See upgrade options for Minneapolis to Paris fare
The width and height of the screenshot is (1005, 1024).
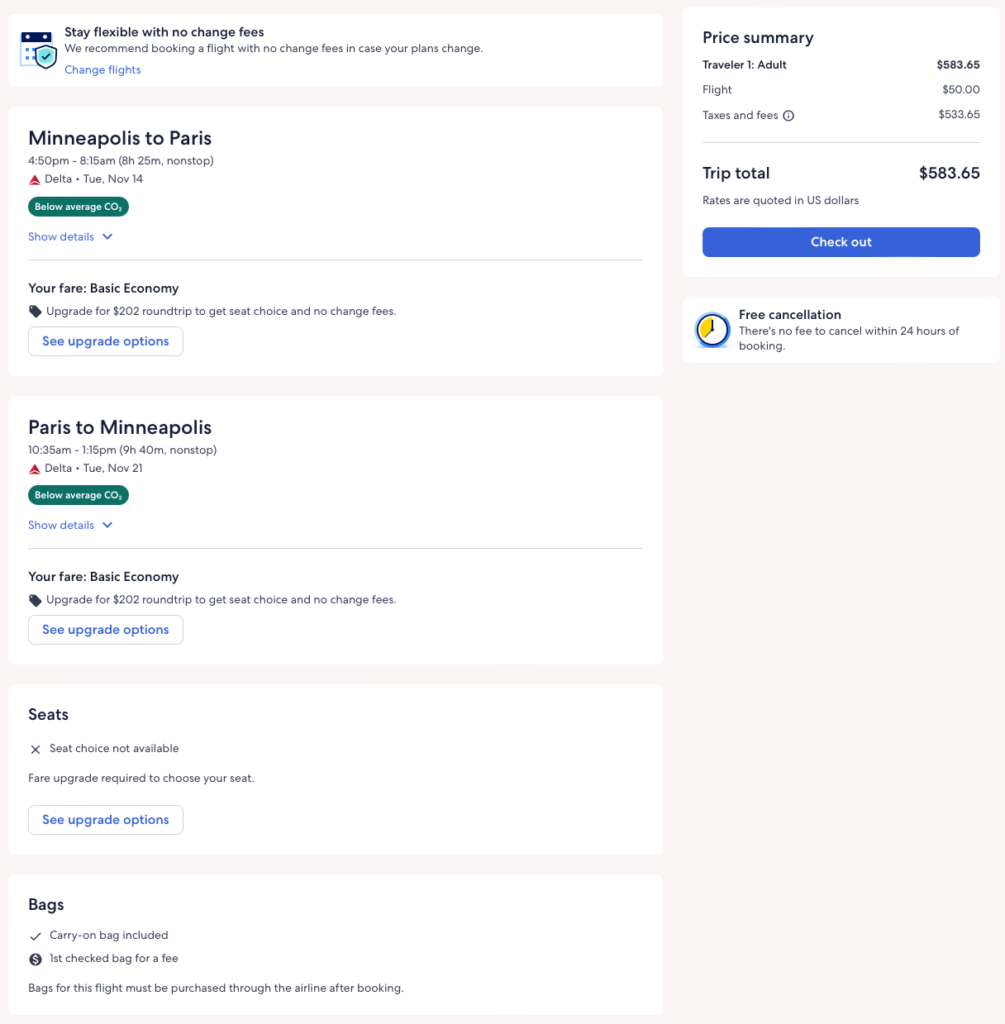point(105,341)
